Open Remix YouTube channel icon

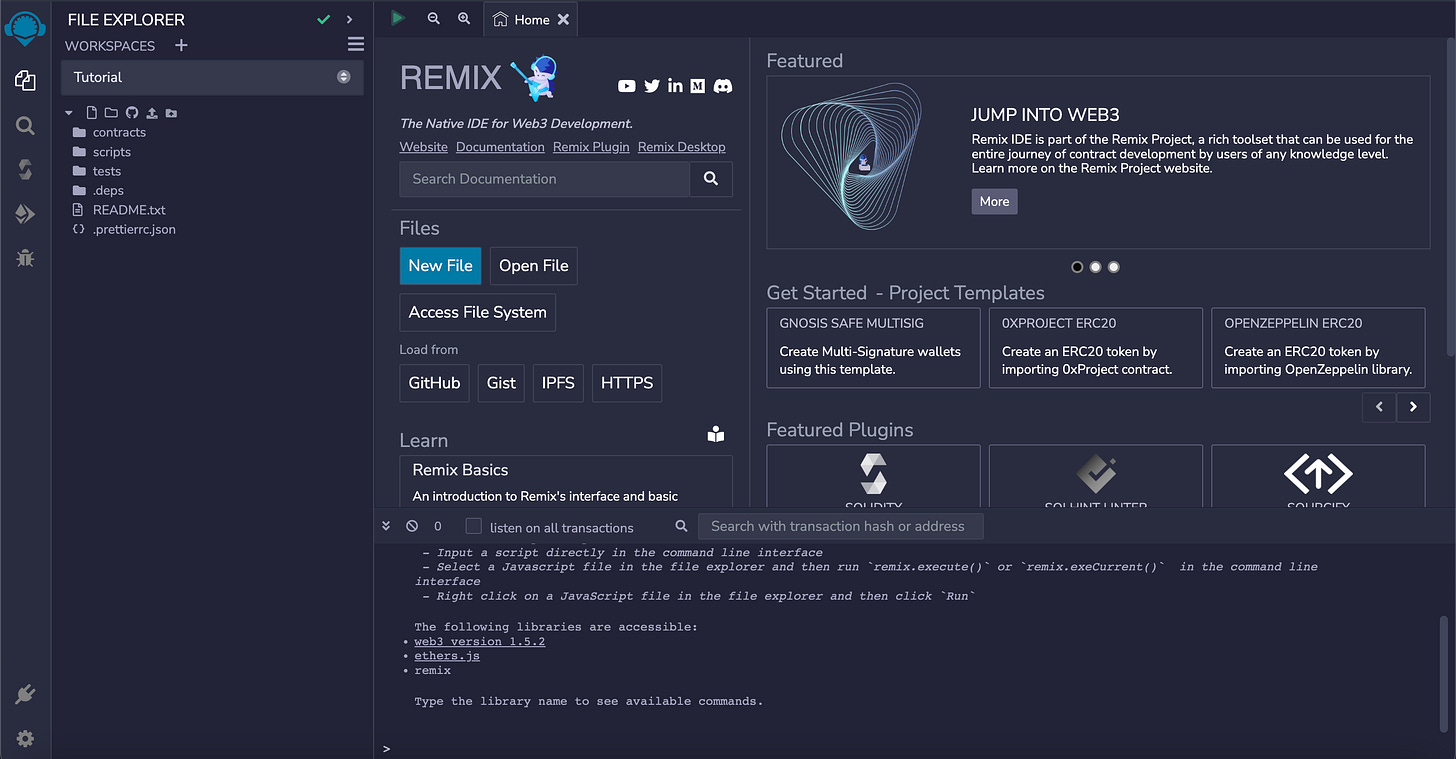(627, 86)
